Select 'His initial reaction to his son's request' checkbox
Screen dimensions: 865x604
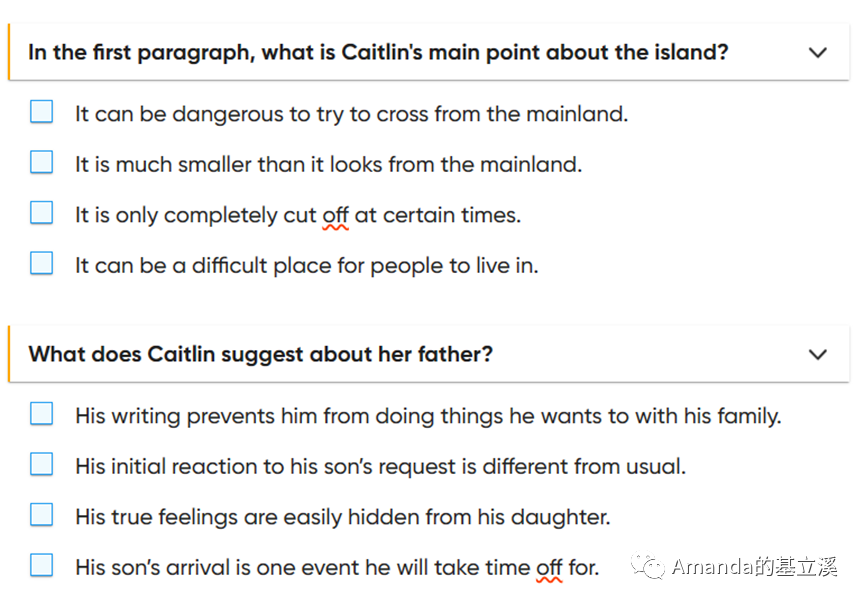(x=41, y=464)
